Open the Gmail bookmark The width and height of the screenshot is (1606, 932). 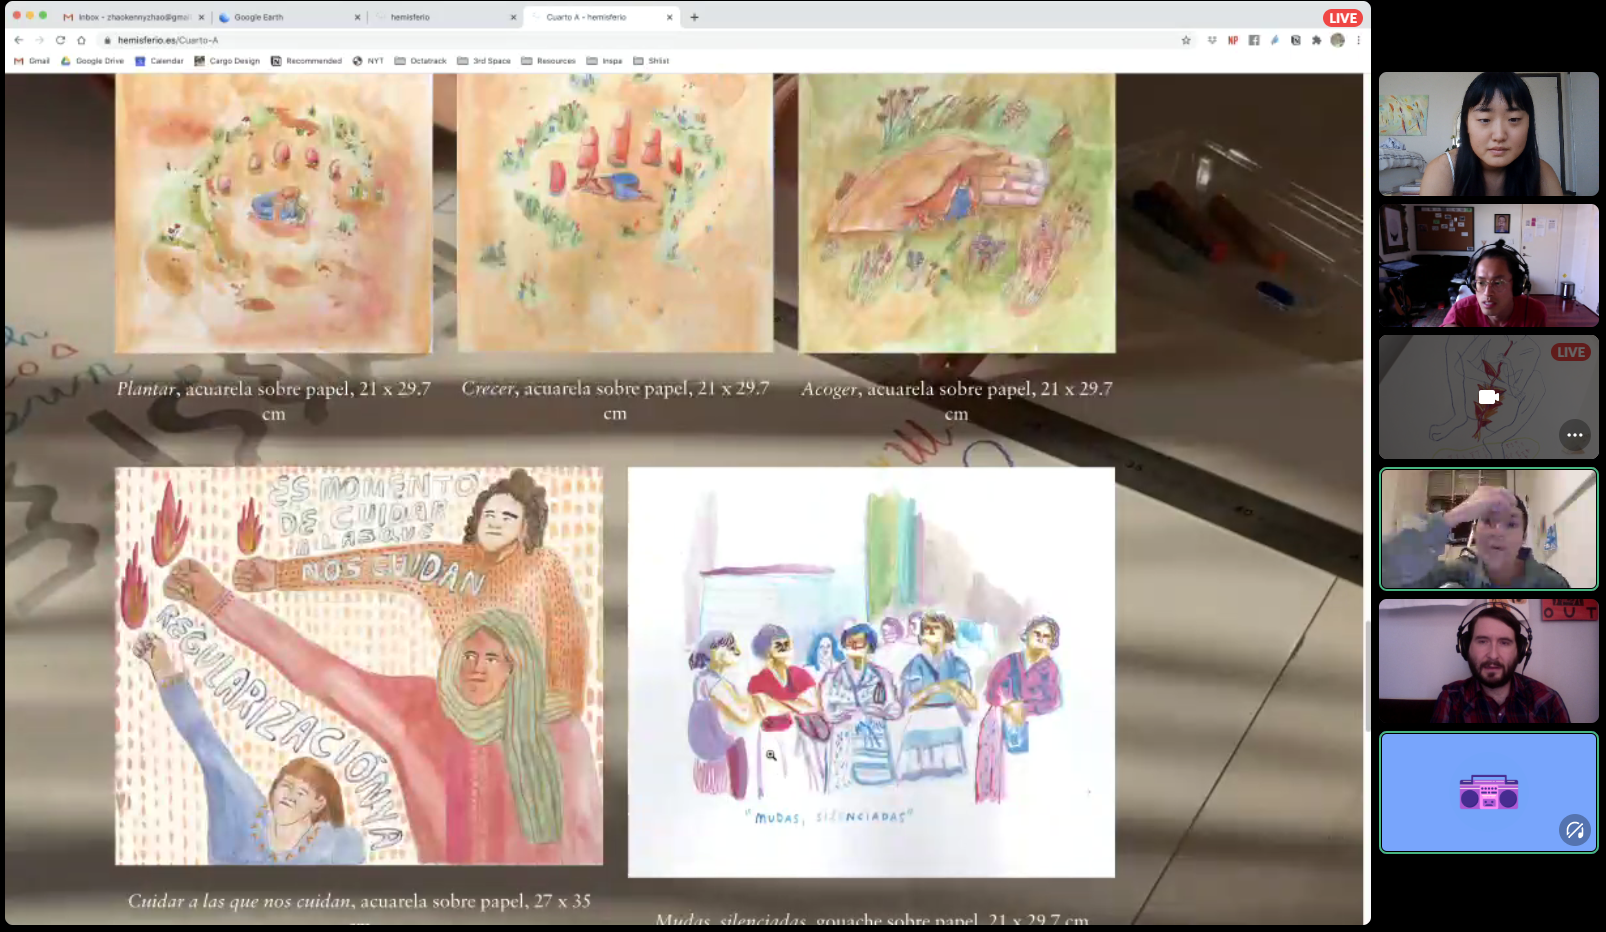click(x=32, y=61)
